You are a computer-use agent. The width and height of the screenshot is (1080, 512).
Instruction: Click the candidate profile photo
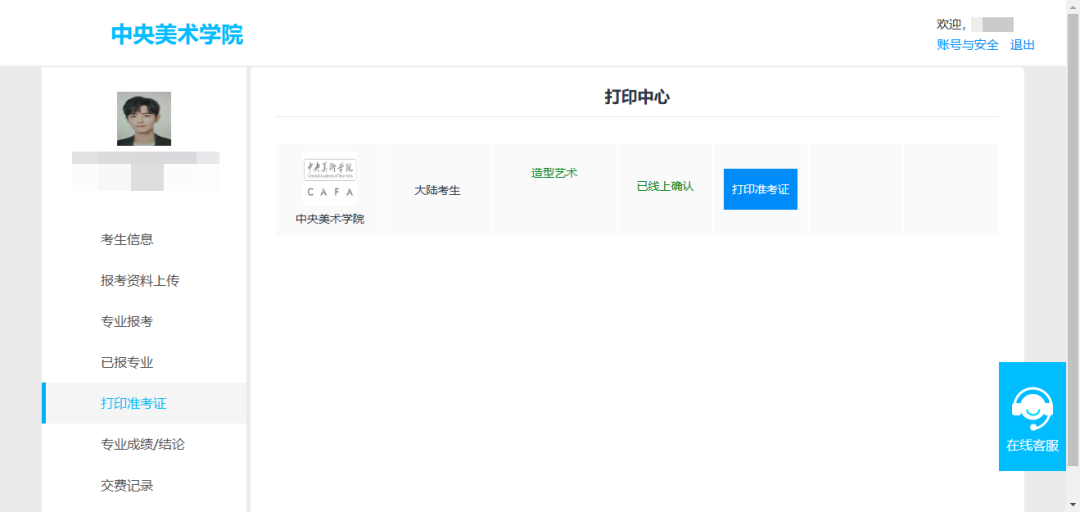coord(144,119)
